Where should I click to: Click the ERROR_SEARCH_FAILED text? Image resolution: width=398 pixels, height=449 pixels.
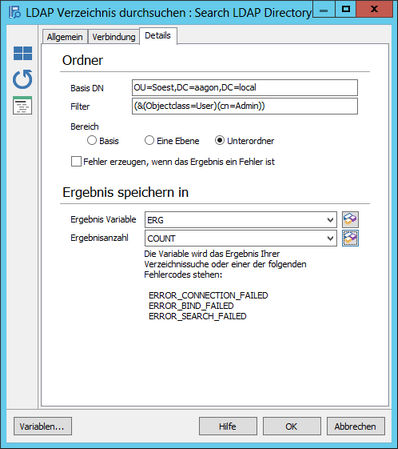coord(198,316)
